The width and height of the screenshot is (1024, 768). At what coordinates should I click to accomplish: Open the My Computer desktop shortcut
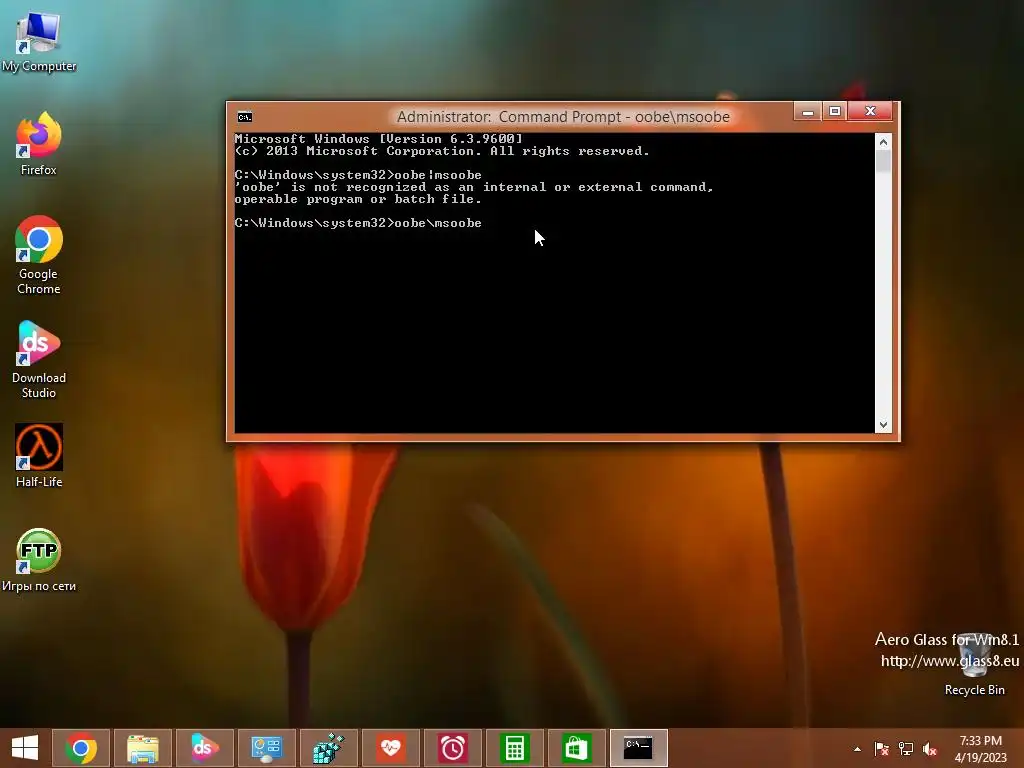pyautogui.click(x=39, y=41)
